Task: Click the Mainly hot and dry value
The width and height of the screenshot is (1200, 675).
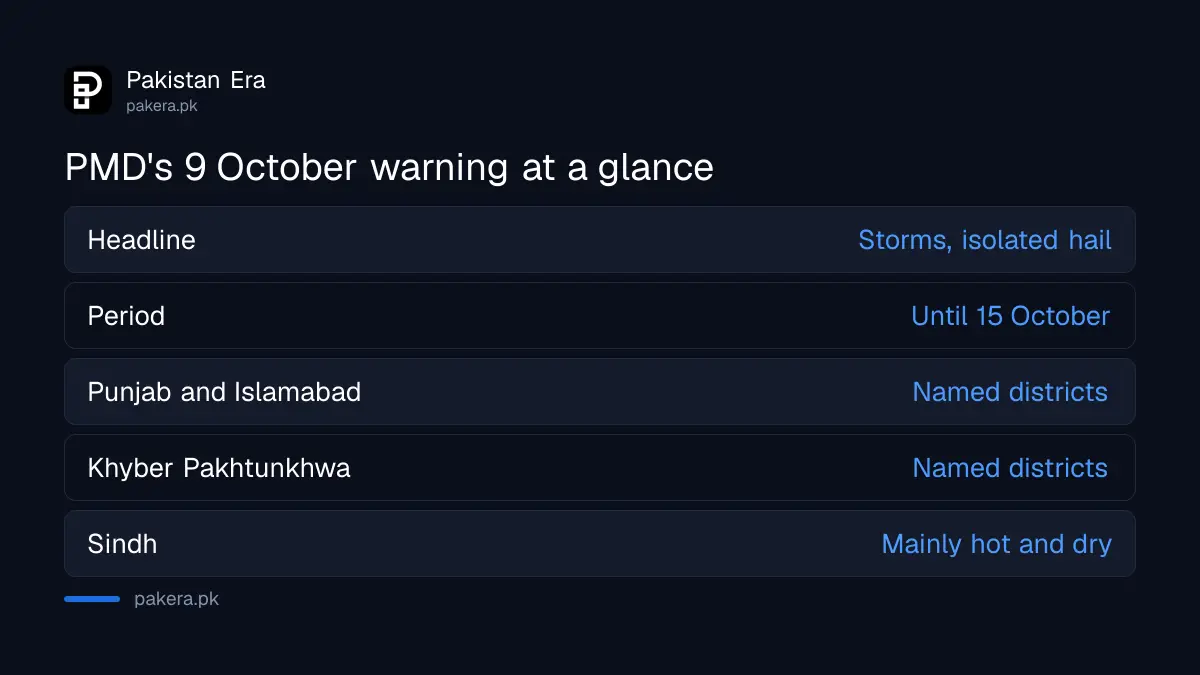Action: (996, 544)
